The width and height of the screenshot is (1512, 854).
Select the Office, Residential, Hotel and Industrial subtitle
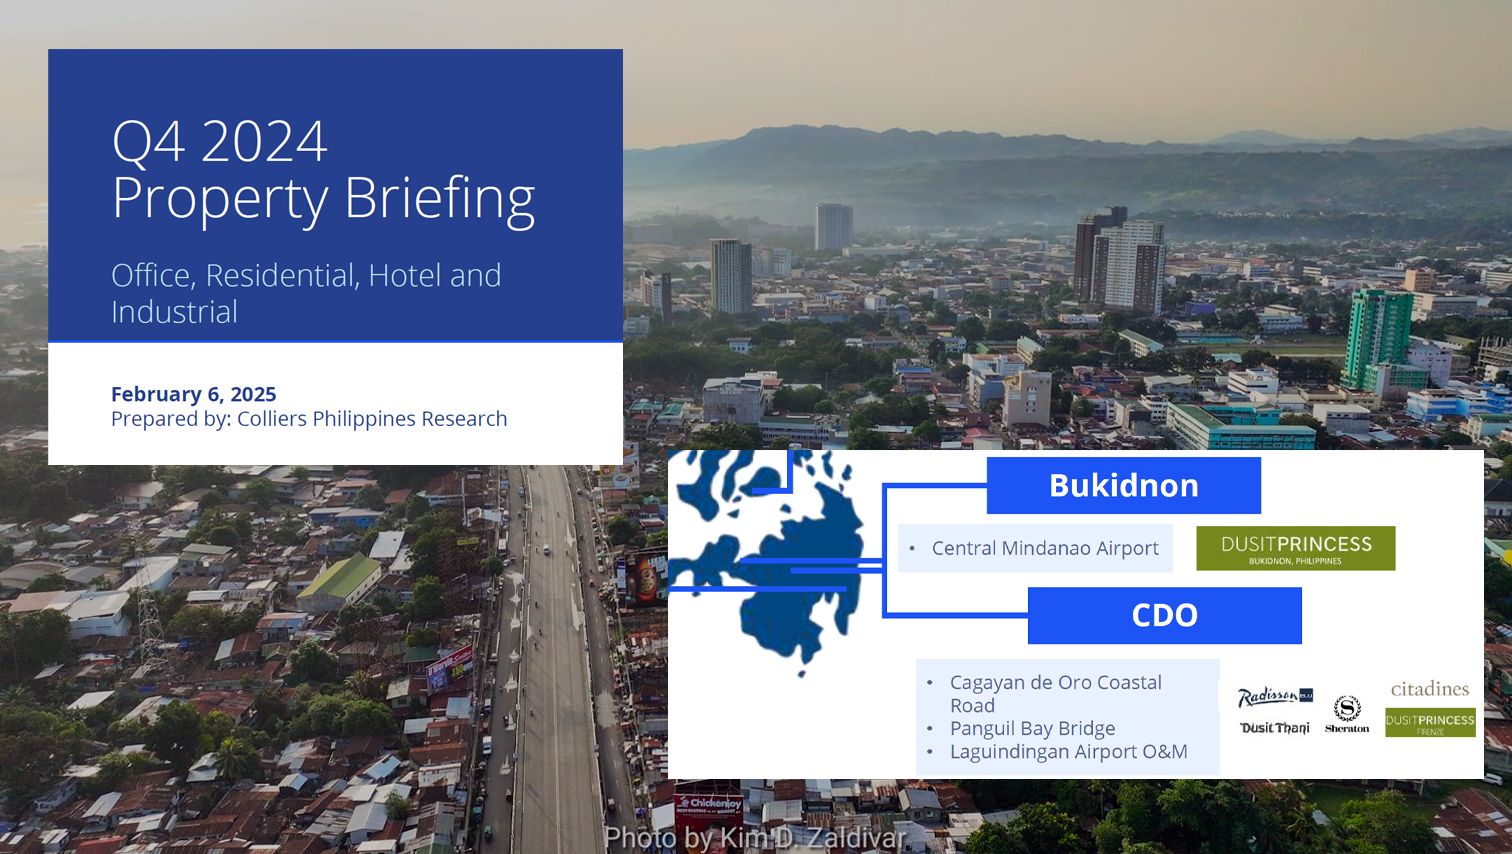click(x=306, y=293)
